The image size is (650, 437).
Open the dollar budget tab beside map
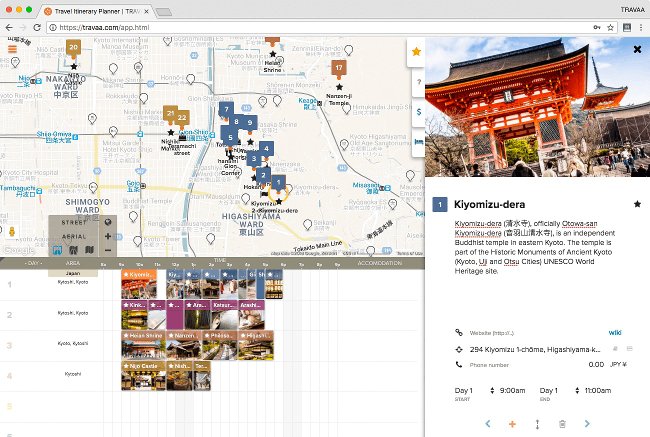click(x=418, y=112)
